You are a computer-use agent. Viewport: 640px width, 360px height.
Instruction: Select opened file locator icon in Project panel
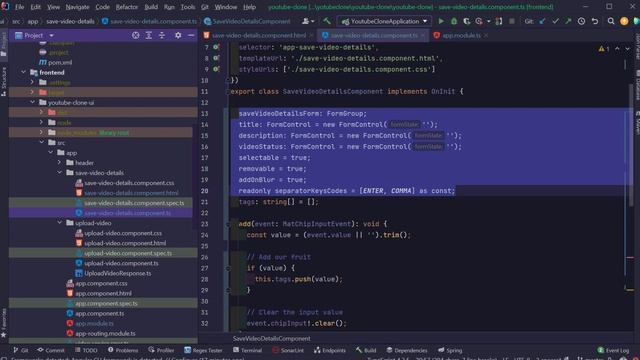(x=136, y=36)
